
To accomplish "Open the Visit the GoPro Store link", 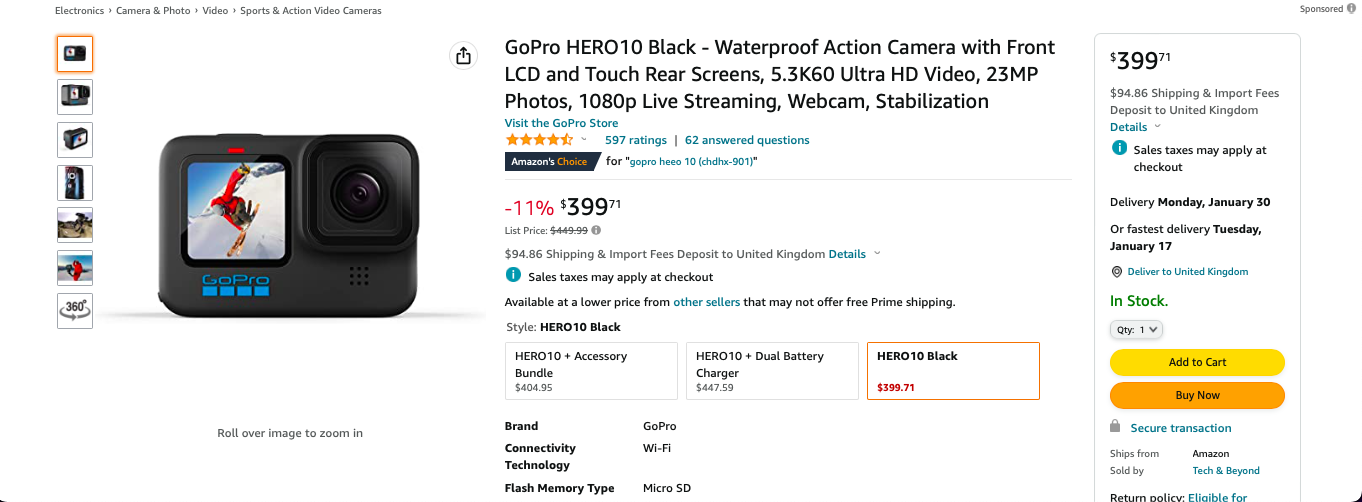I will (x=561, y=123).
